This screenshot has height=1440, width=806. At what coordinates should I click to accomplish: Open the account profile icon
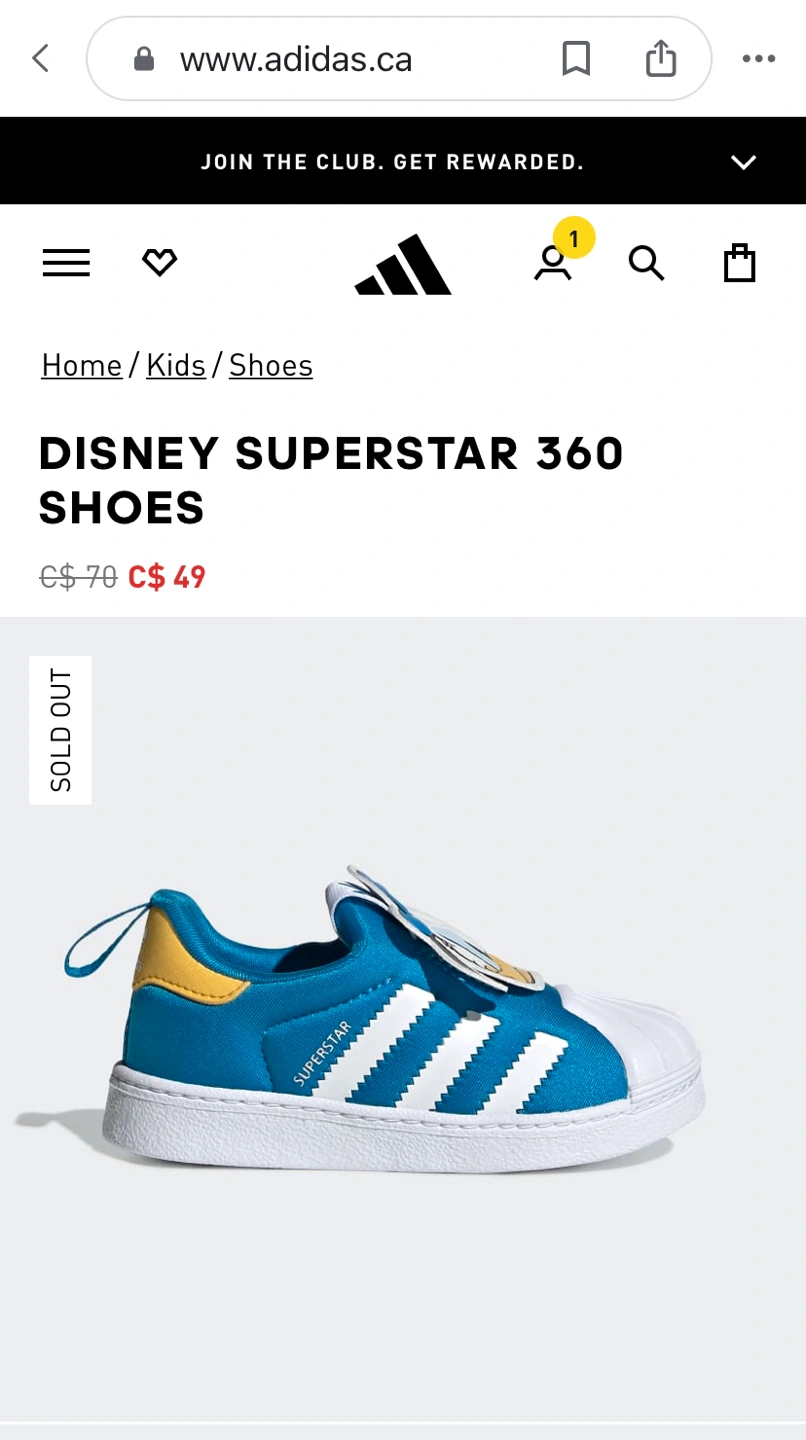(552, 264)
